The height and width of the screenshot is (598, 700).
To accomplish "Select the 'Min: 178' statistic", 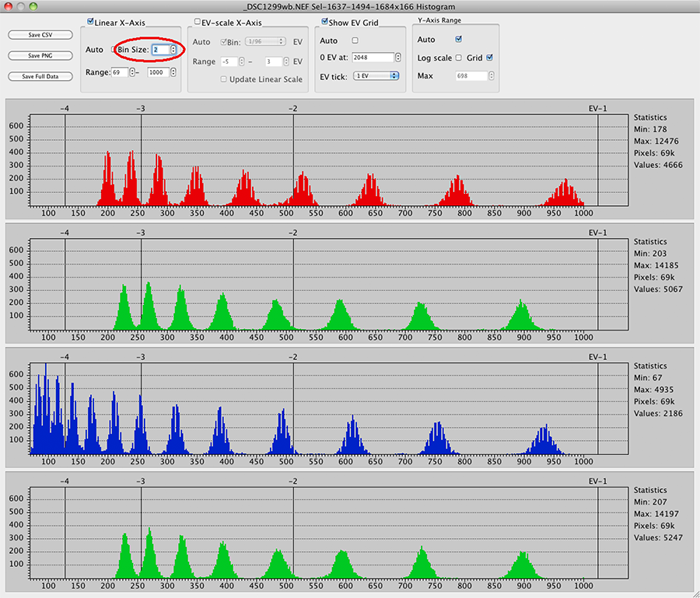I will click(650, 129).
